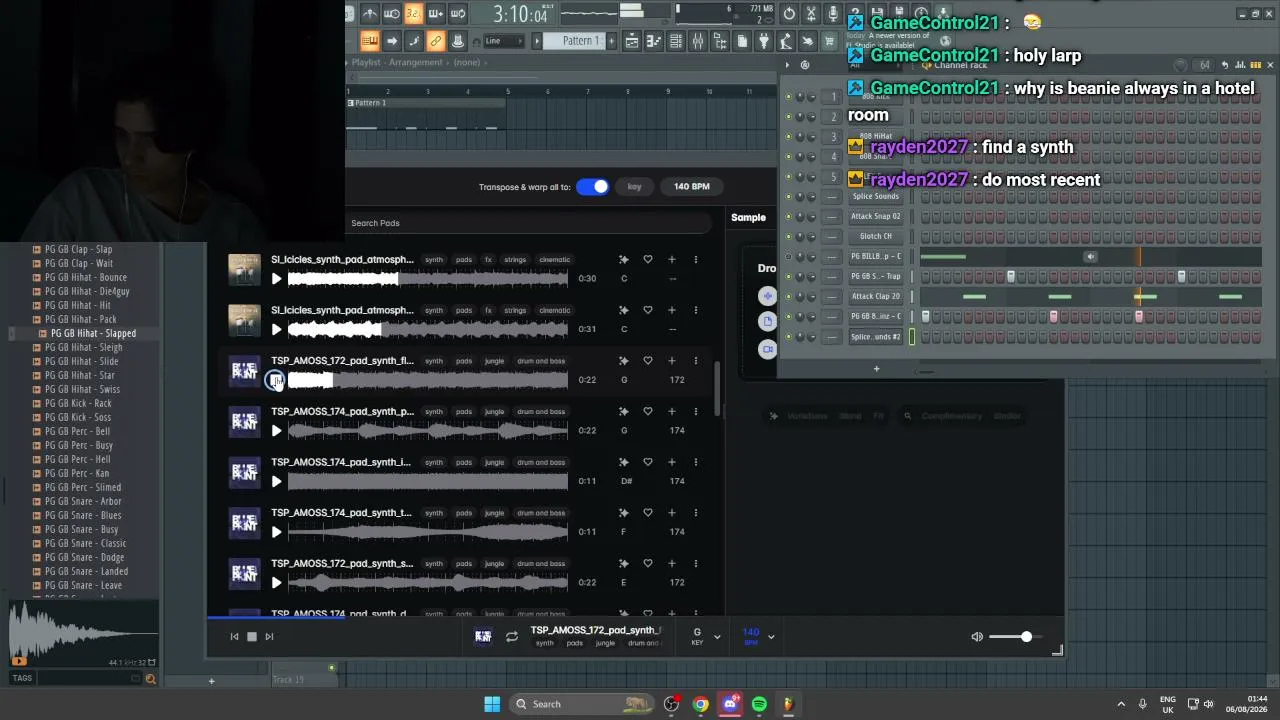The width and height of the screenshot is (1280, 720).
Task: Play the TSP_AMOSS_174_pad_synth_p sample
Action: coord(277,431)
